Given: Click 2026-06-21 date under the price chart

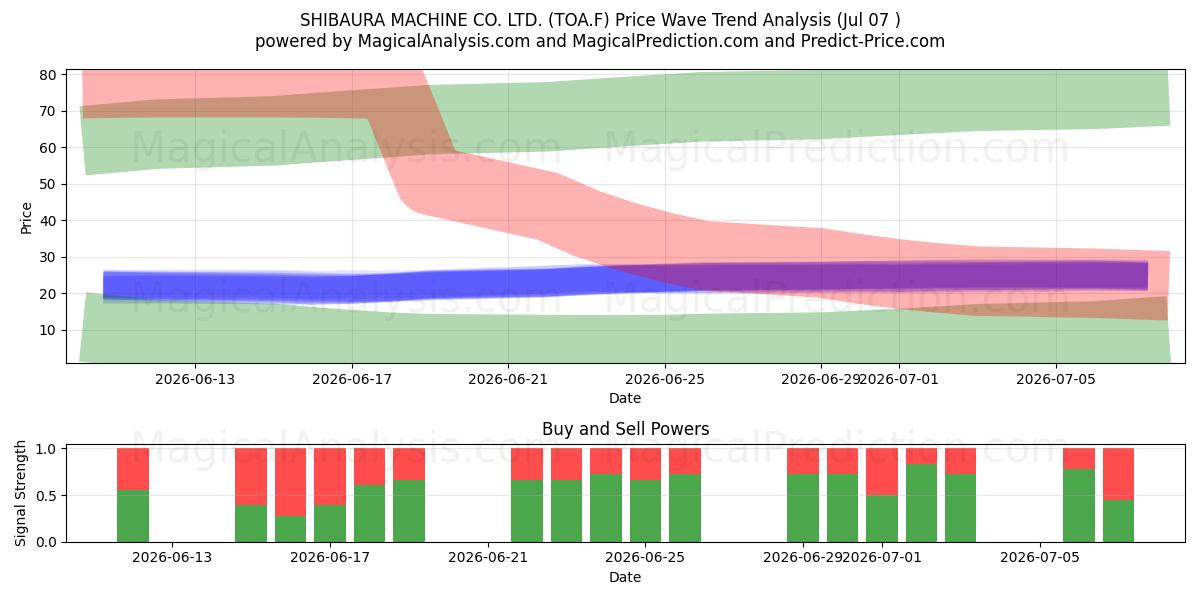Looking at the screenshot, I should (x=508, y=379).
